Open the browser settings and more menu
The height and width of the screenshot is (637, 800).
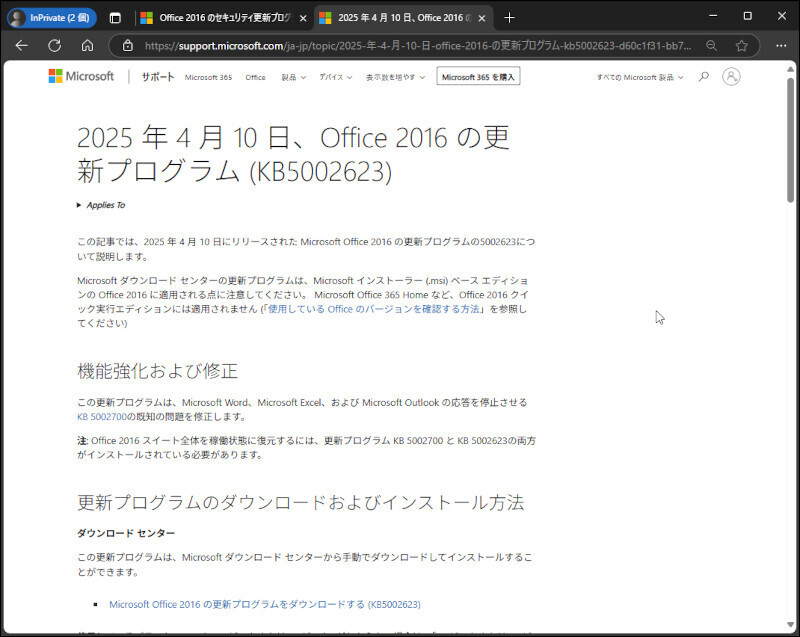point(781,45)
